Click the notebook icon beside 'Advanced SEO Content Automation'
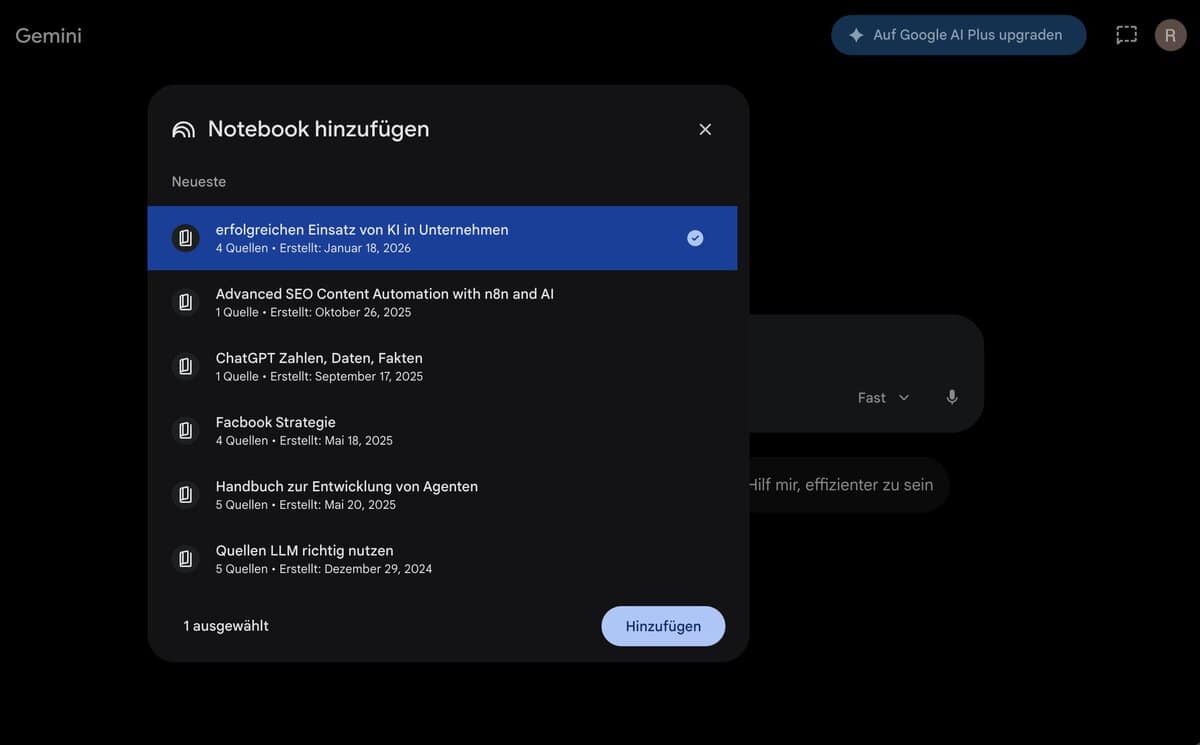The image size is (1200, 745). point(185,302)
